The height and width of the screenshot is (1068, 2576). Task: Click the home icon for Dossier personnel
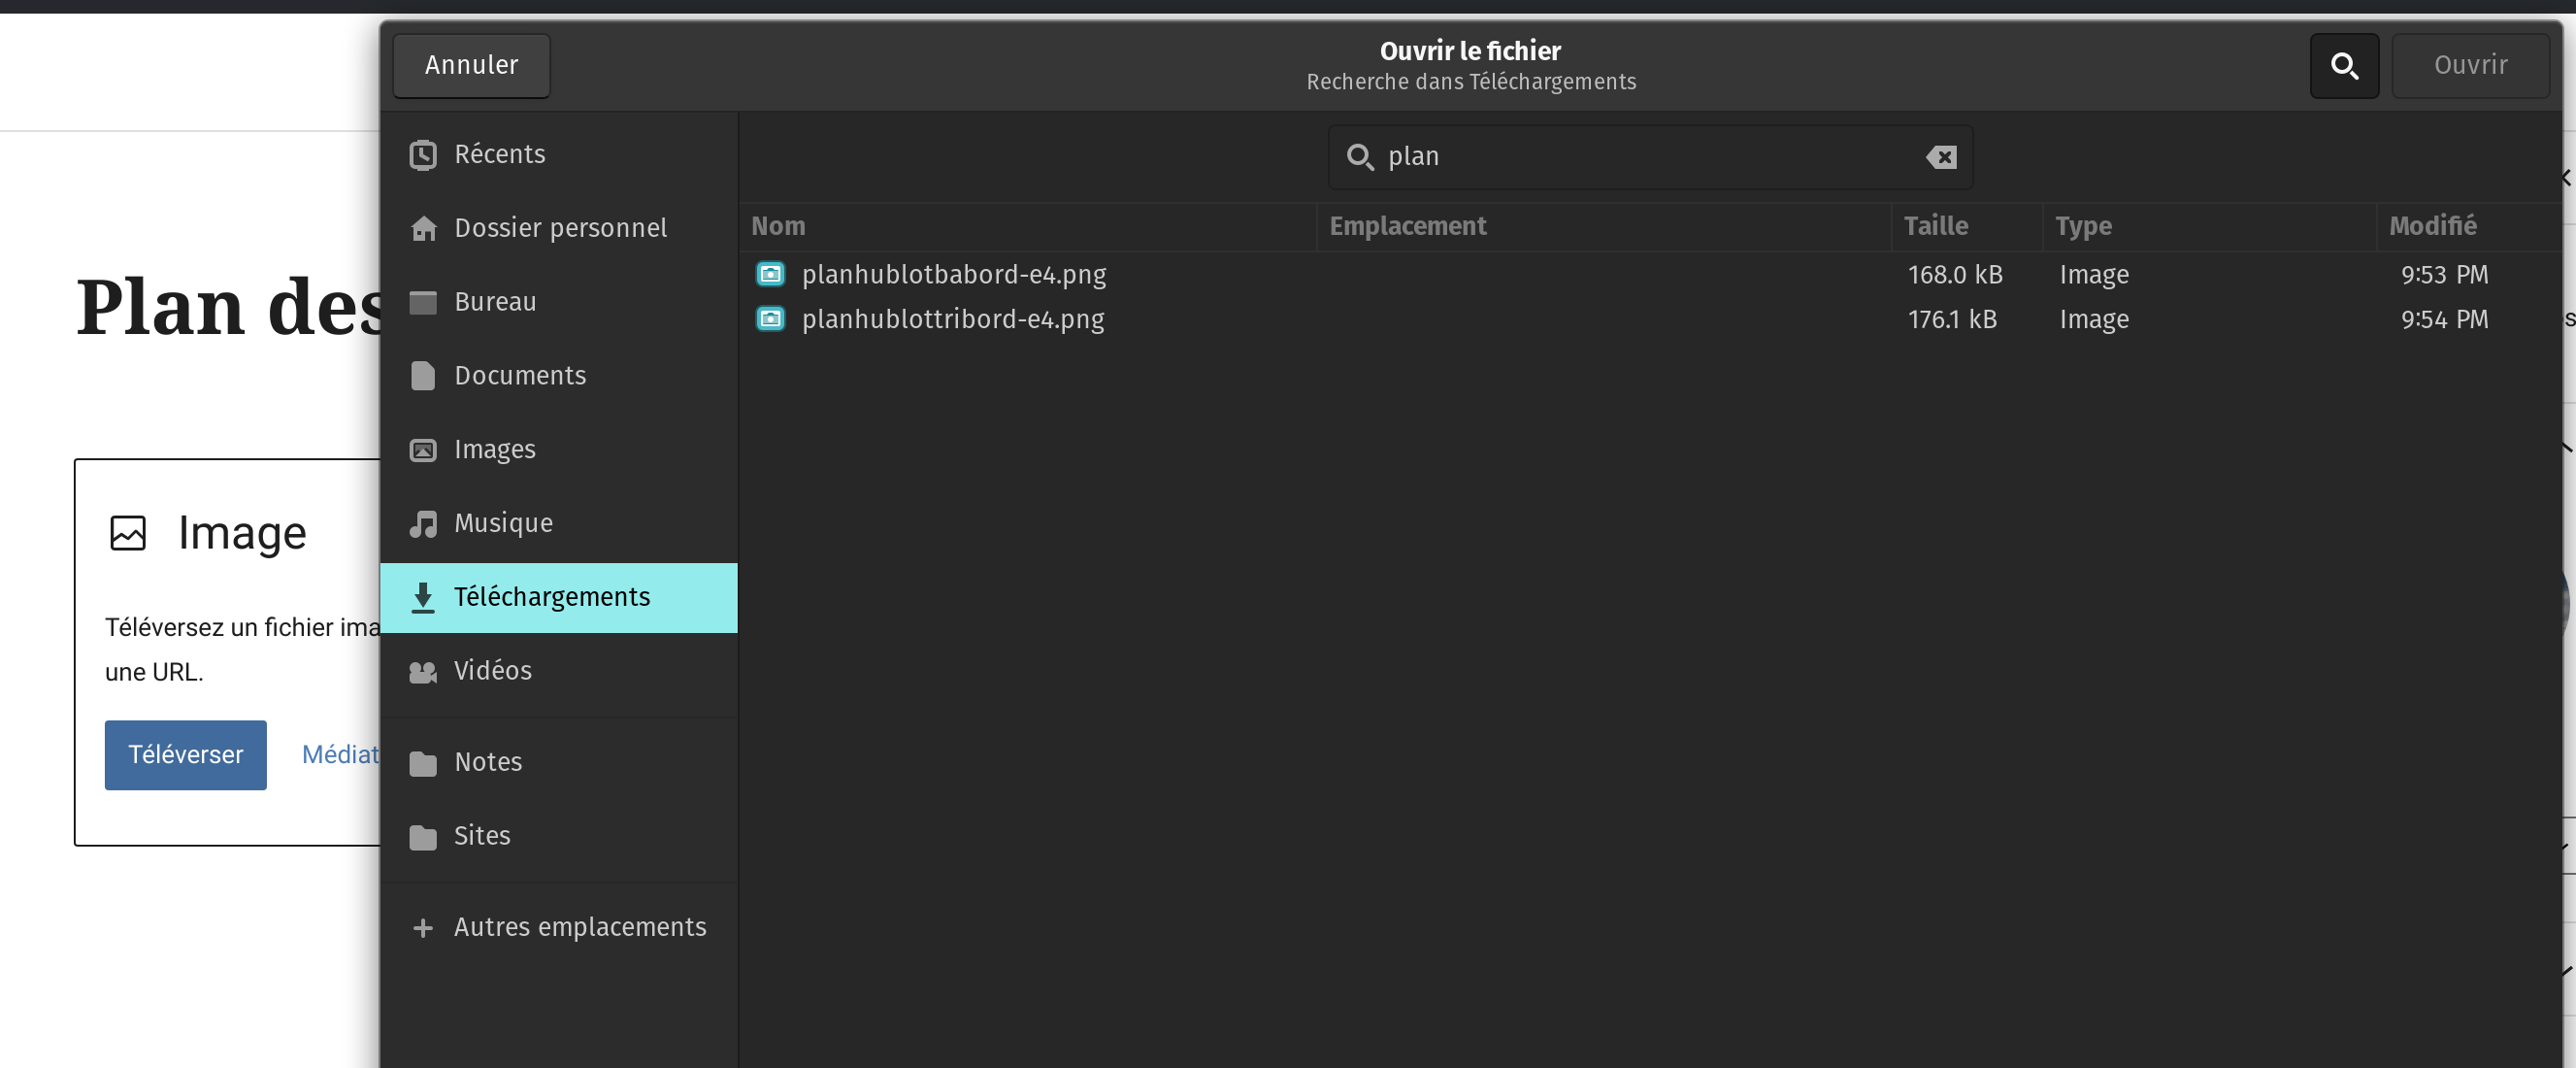423,229
